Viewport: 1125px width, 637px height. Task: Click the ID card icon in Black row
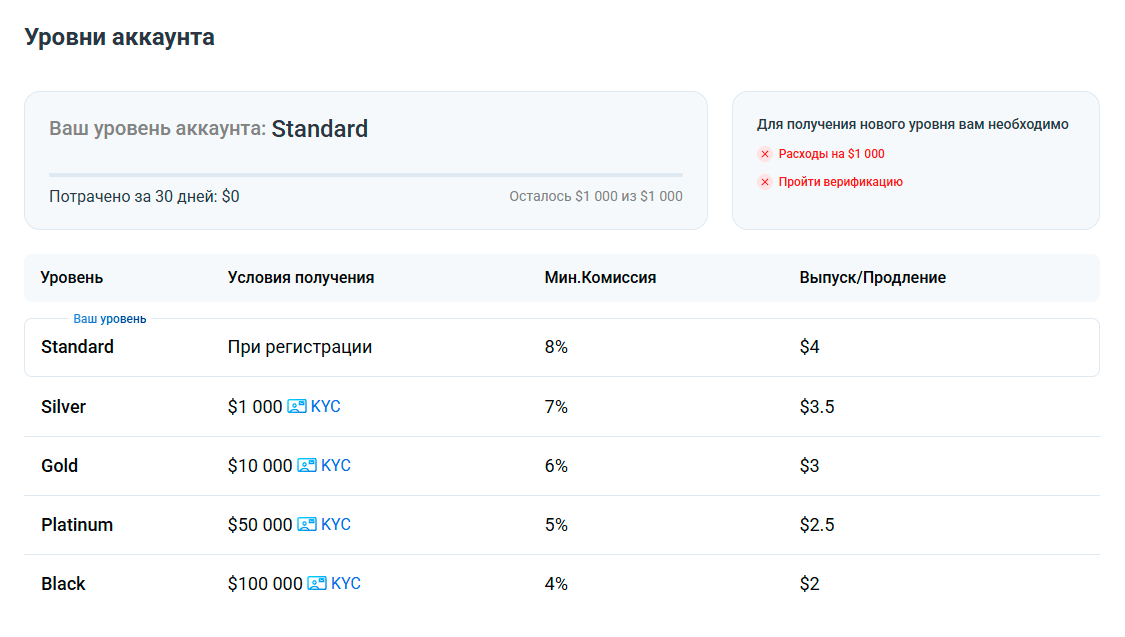click(317, 584)
